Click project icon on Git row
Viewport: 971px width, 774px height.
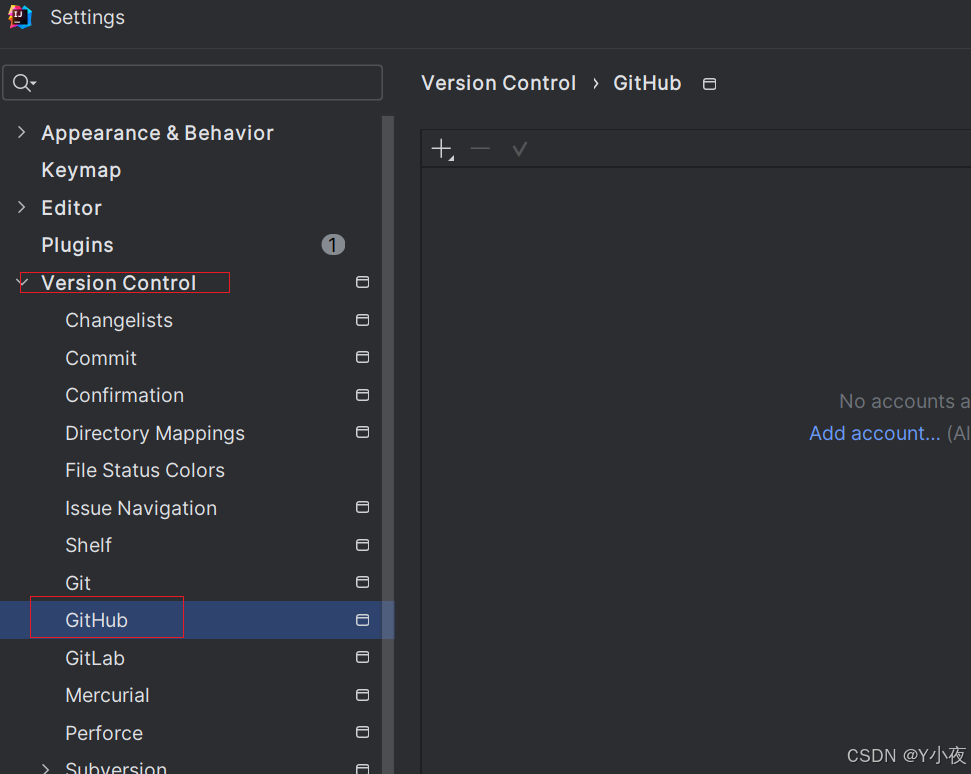coord(362,582)
